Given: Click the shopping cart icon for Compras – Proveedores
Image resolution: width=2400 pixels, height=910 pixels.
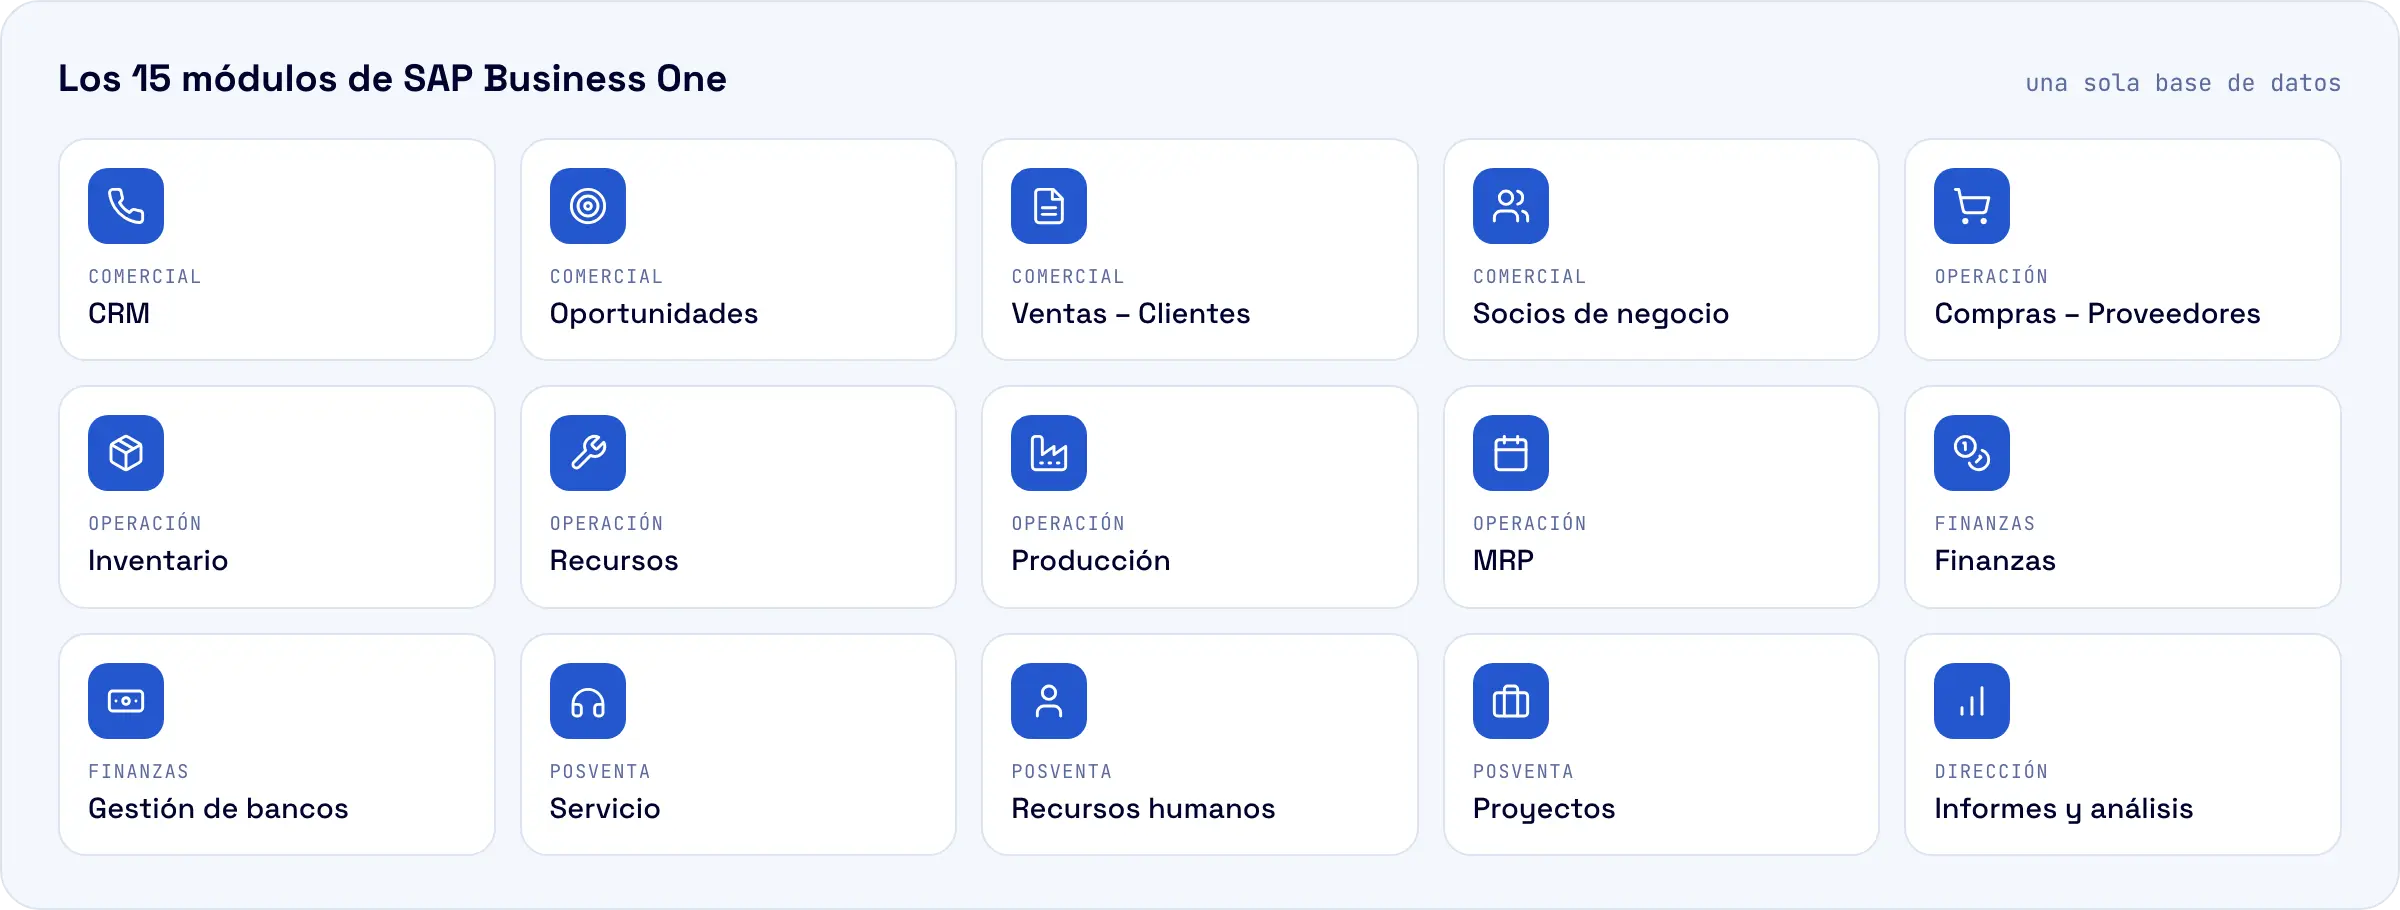Looking at the screenshot, I should [x=1972, y=206].
